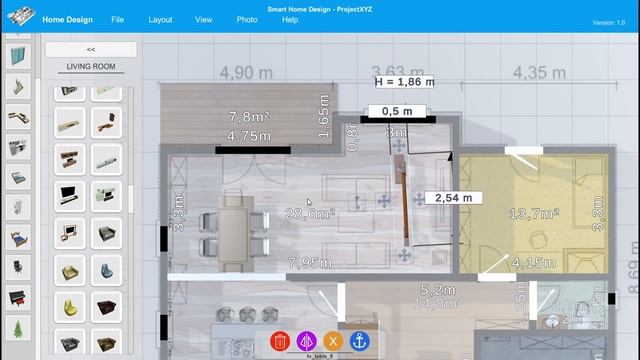Pick the black flat-screen TV thumbnail

click(70, 196)
